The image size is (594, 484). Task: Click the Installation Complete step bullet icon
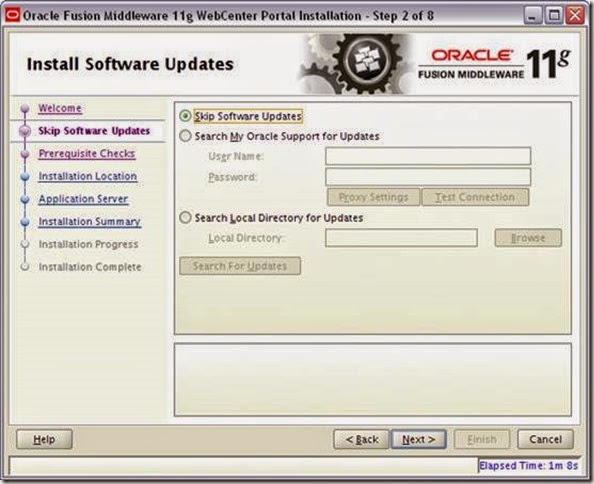(x=25, y=267)
